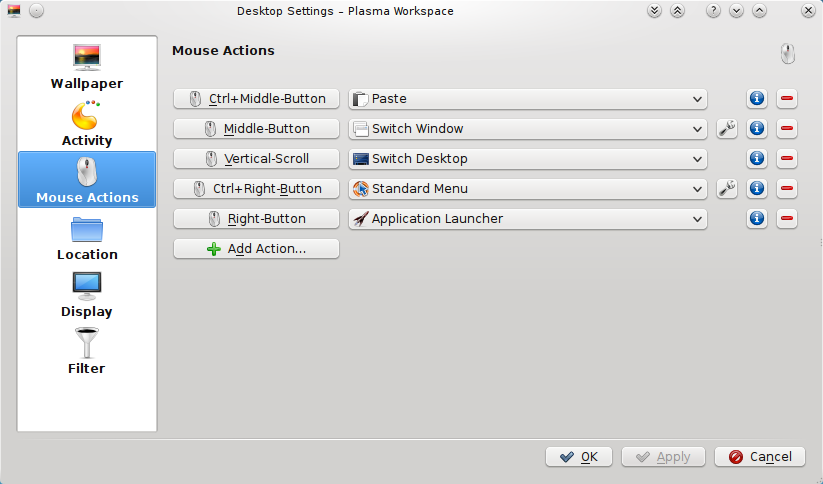Expand the Switch Desktop dropdown

tap(527, 159)
